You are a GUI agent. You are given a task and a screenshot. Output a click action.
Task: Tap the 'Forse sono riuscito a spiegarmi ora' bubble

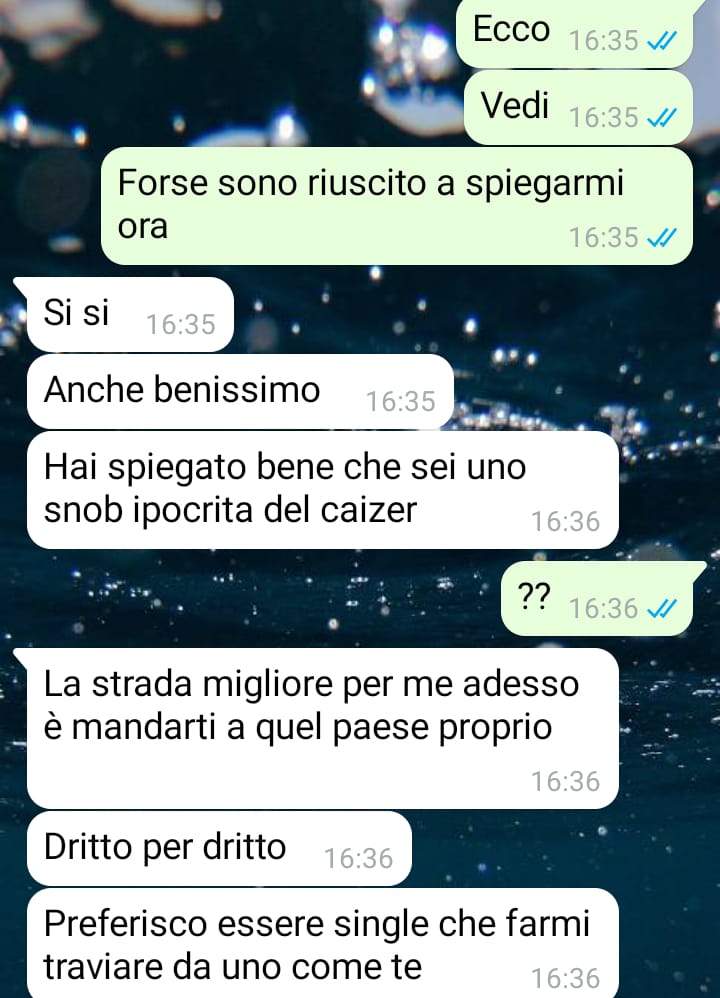[x=397, y=206]
